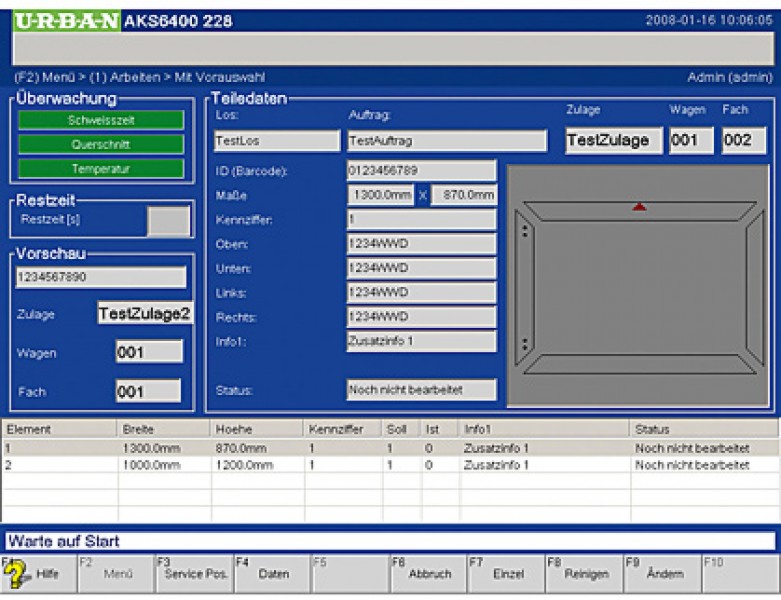Click the ID Barcode field 0123456789

pyautogui.click(x=421, y=170)
